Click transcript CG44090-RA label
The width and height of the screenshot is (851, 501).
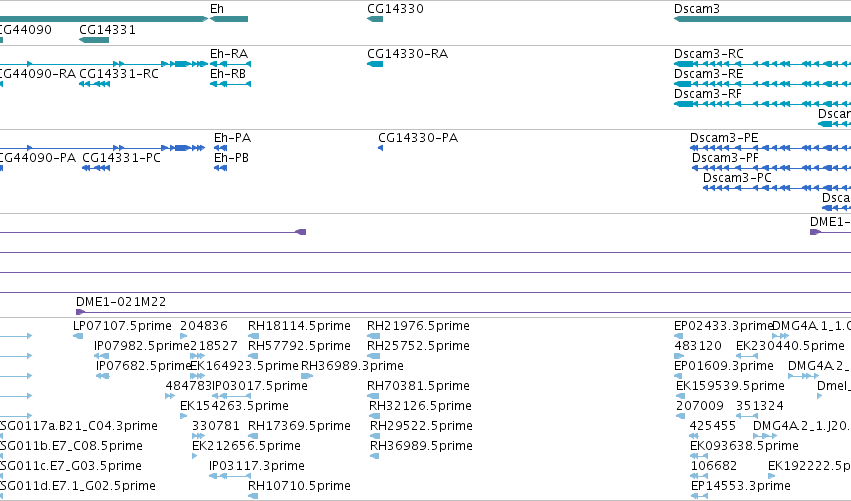coord(37,74)
